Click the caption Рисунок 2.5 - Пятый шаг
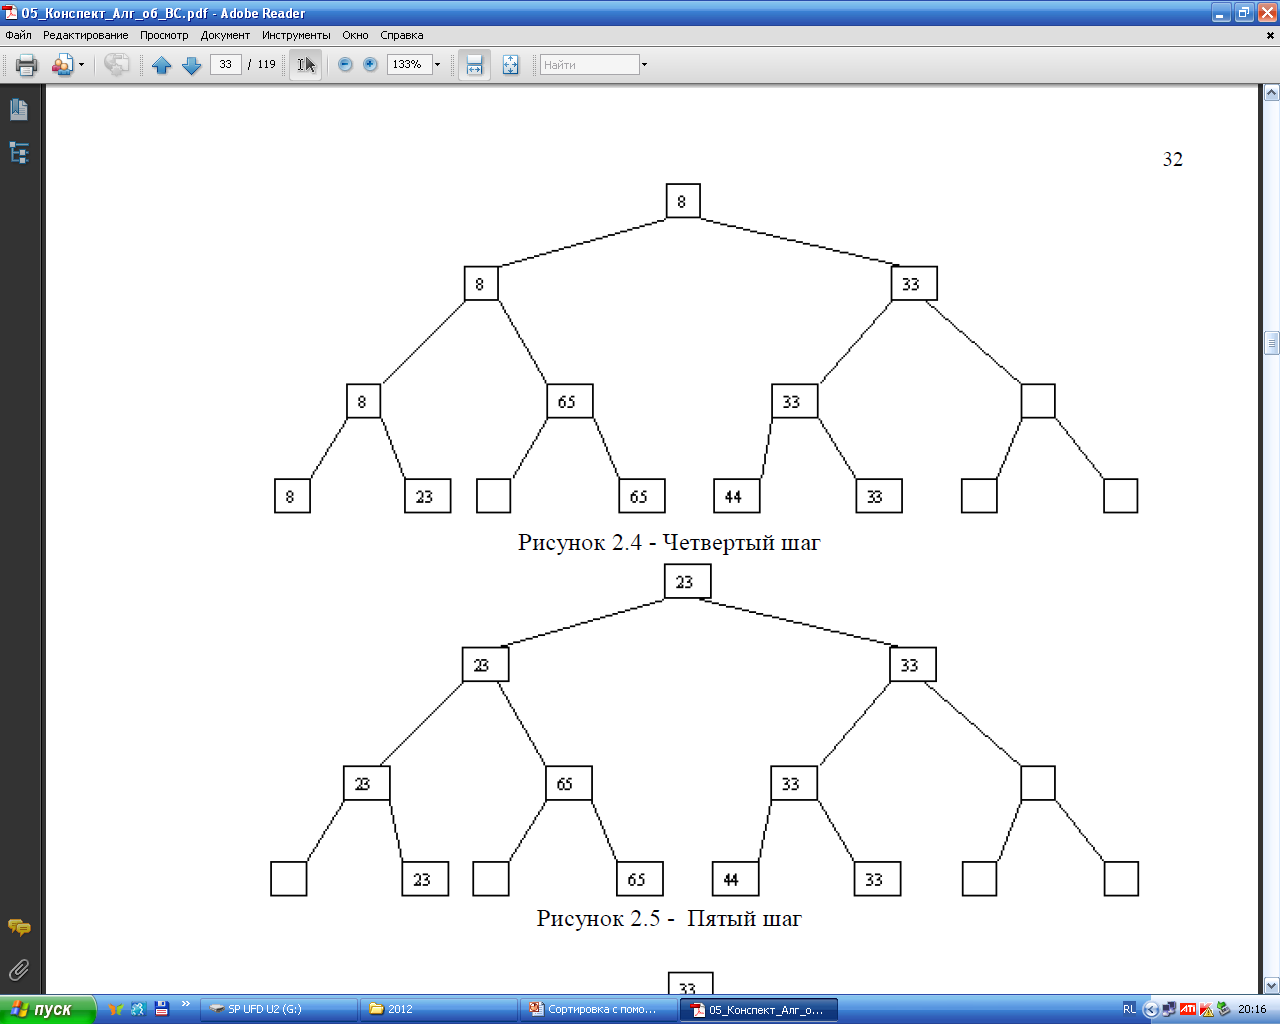Screen dimensions: 1280x1024 669,918
